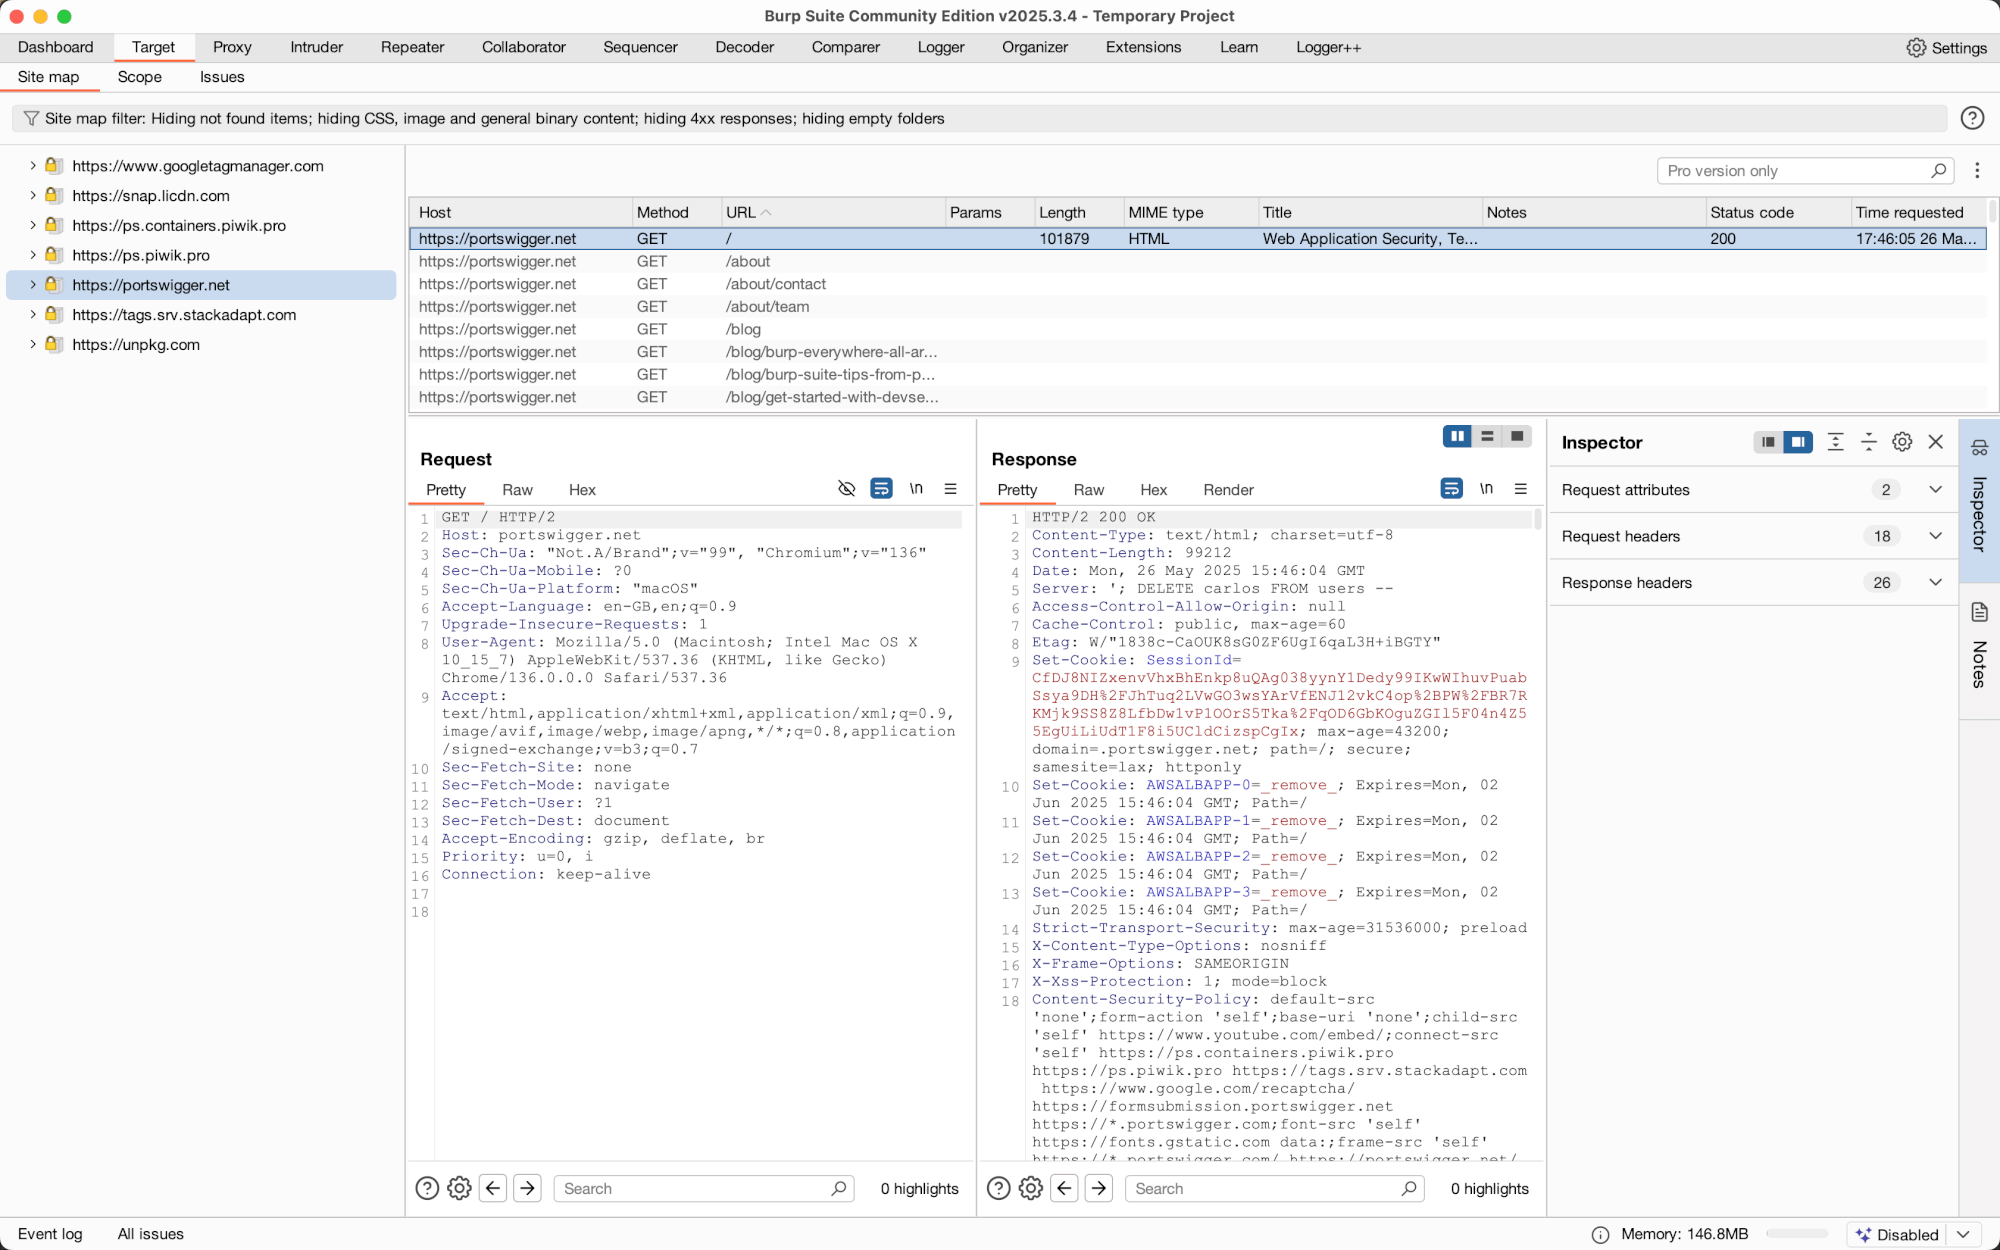Expand https://ps.containers.piwik.pro tree node

[x=33, y=225]
